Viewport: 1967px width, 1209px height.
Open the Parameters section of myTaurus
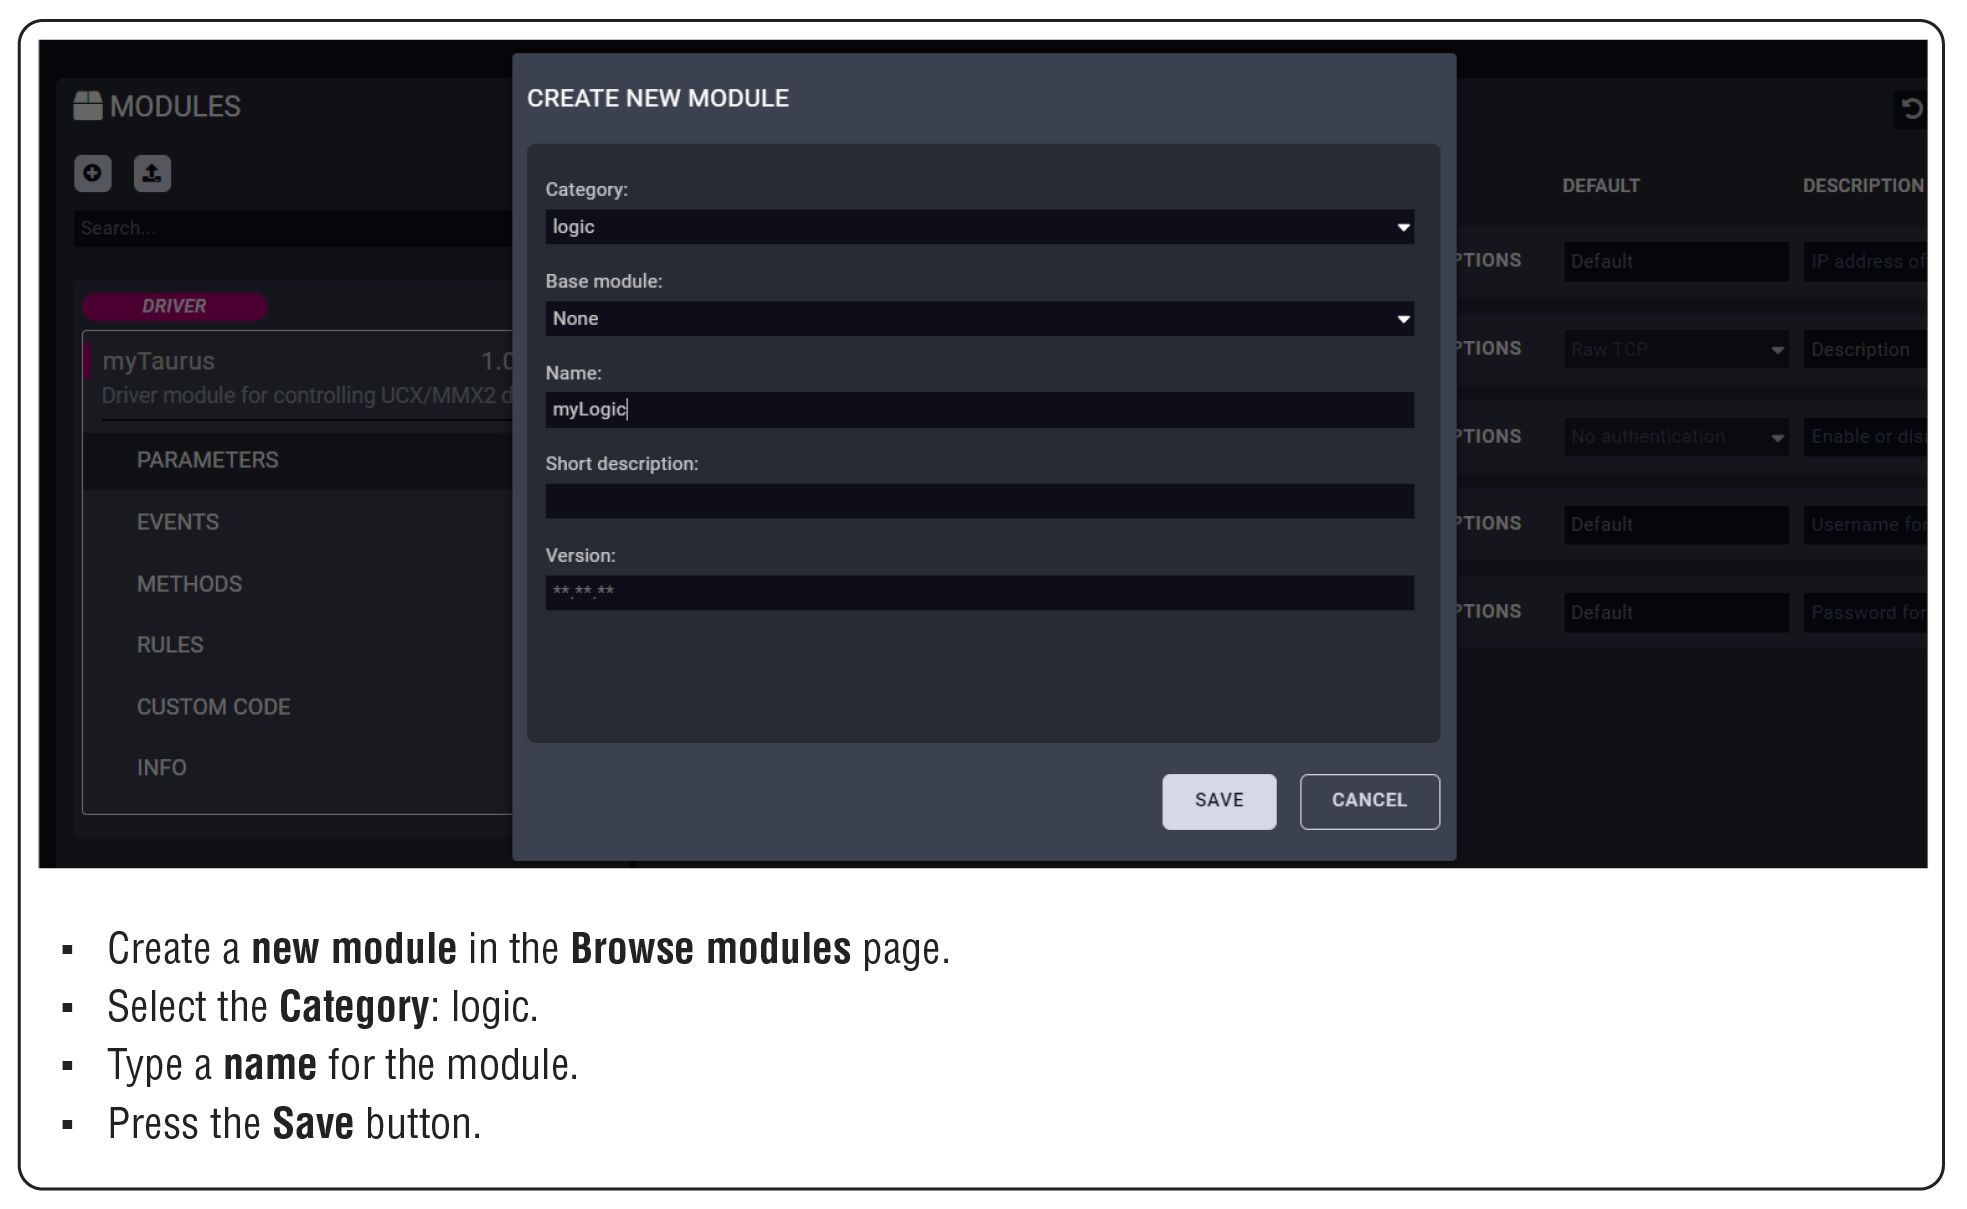pyautogui.click(x=207, y=460)
